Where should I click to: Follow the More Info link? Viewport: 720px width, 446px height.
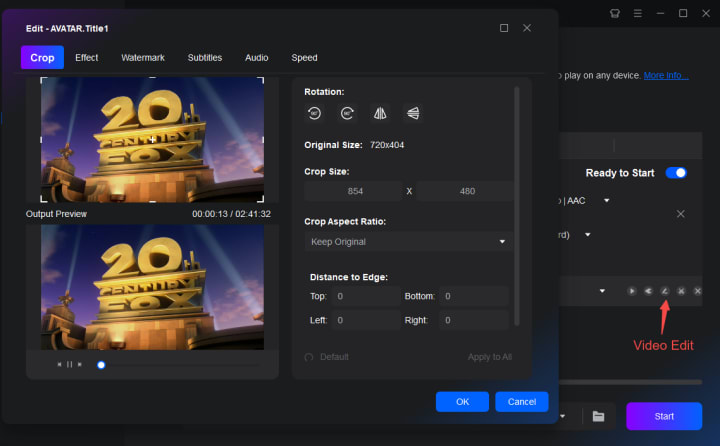coord(666,75)
